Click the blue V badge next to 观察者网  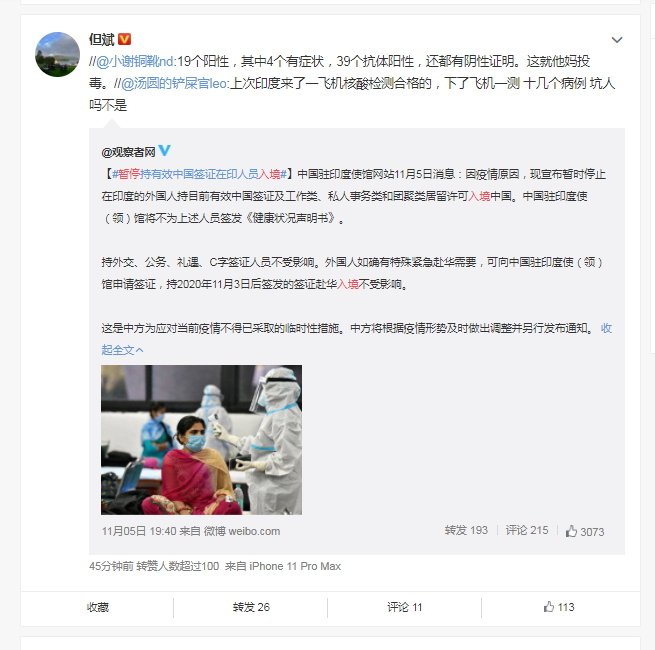coord(165,150)
